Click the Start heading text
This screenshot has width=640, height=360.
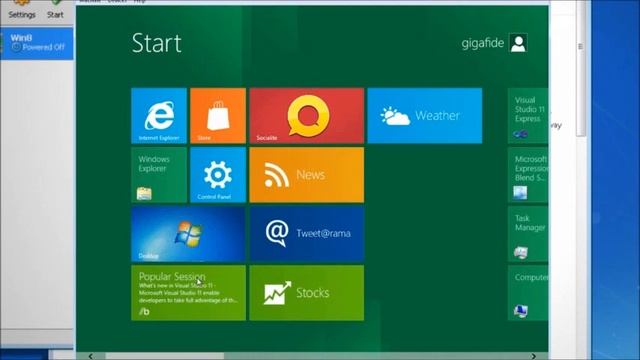157,43
